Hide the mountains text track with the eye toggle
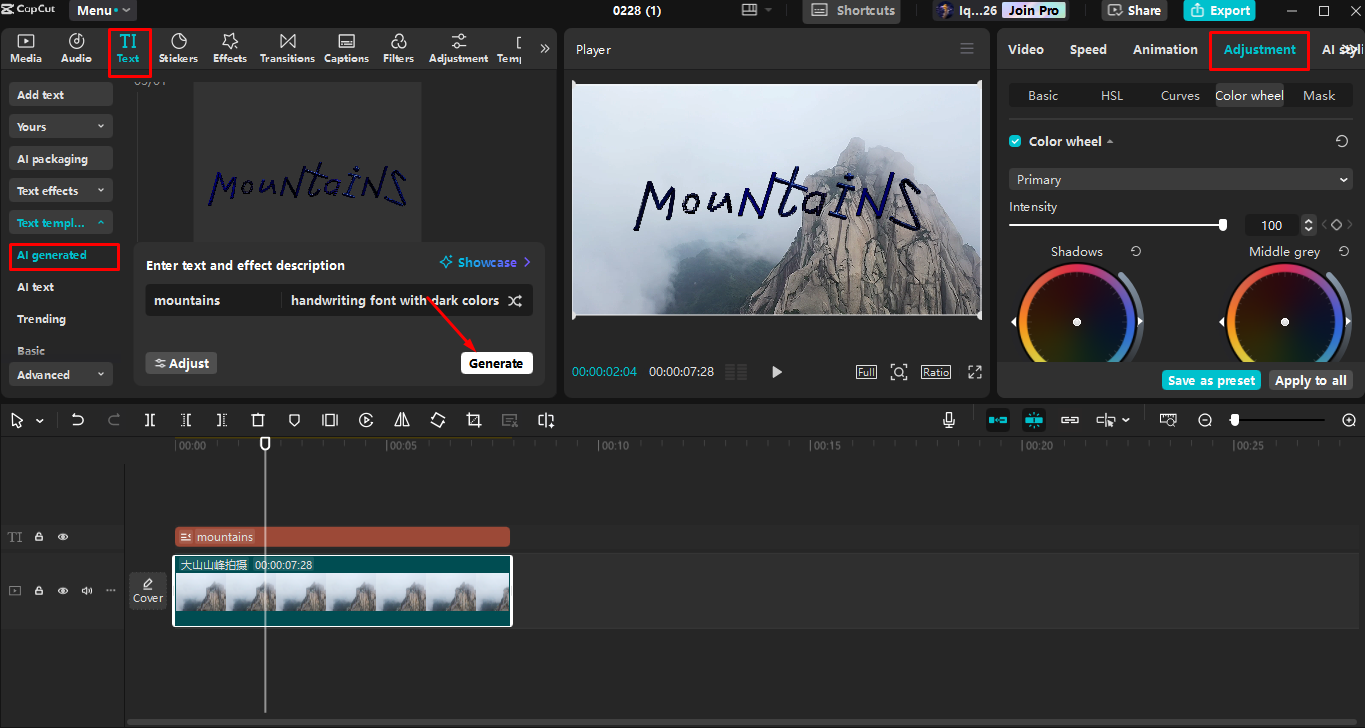Screen dimensions: 1365x728 [x=62, y=537]
